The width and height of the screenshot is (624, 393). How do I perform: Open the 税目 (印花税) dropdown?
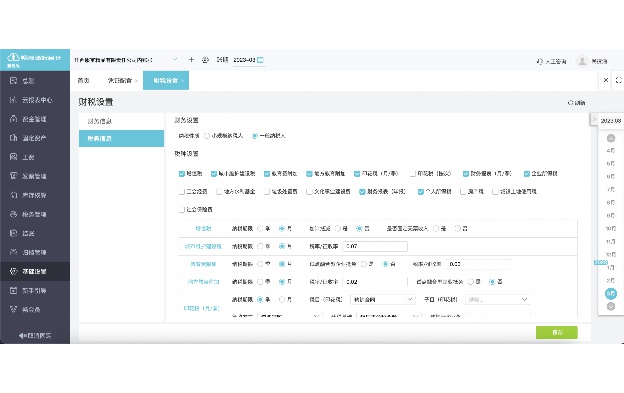pyautogui.click(x=382, y=300)
